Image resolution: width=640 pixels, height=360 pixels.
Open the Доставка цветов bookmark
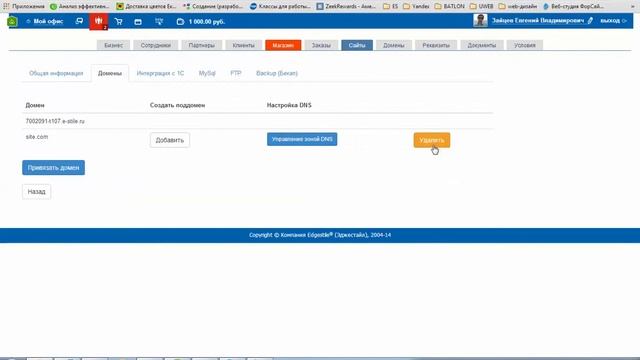point(146,6)
